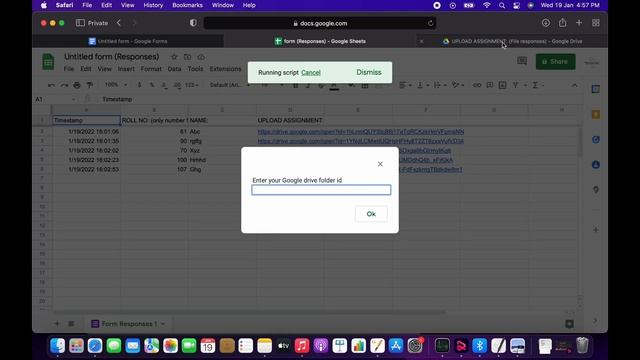Insert a link with the toolbar icon

[477, 85]
